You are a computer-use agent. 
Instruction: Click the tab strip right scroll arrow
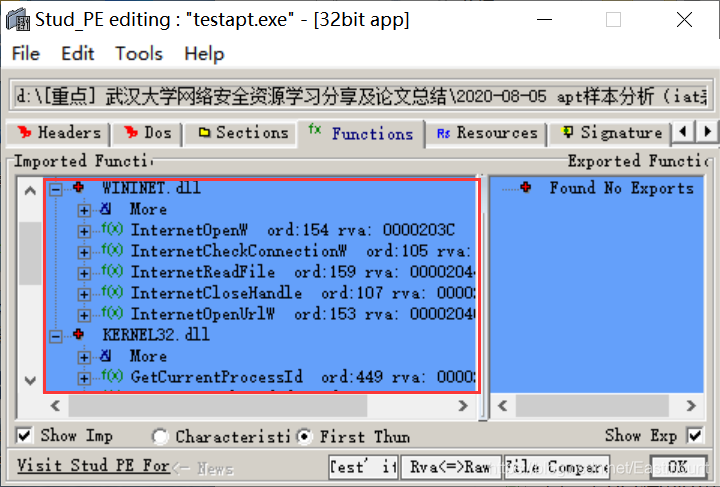pyautogui.click(x=708, y=132)
